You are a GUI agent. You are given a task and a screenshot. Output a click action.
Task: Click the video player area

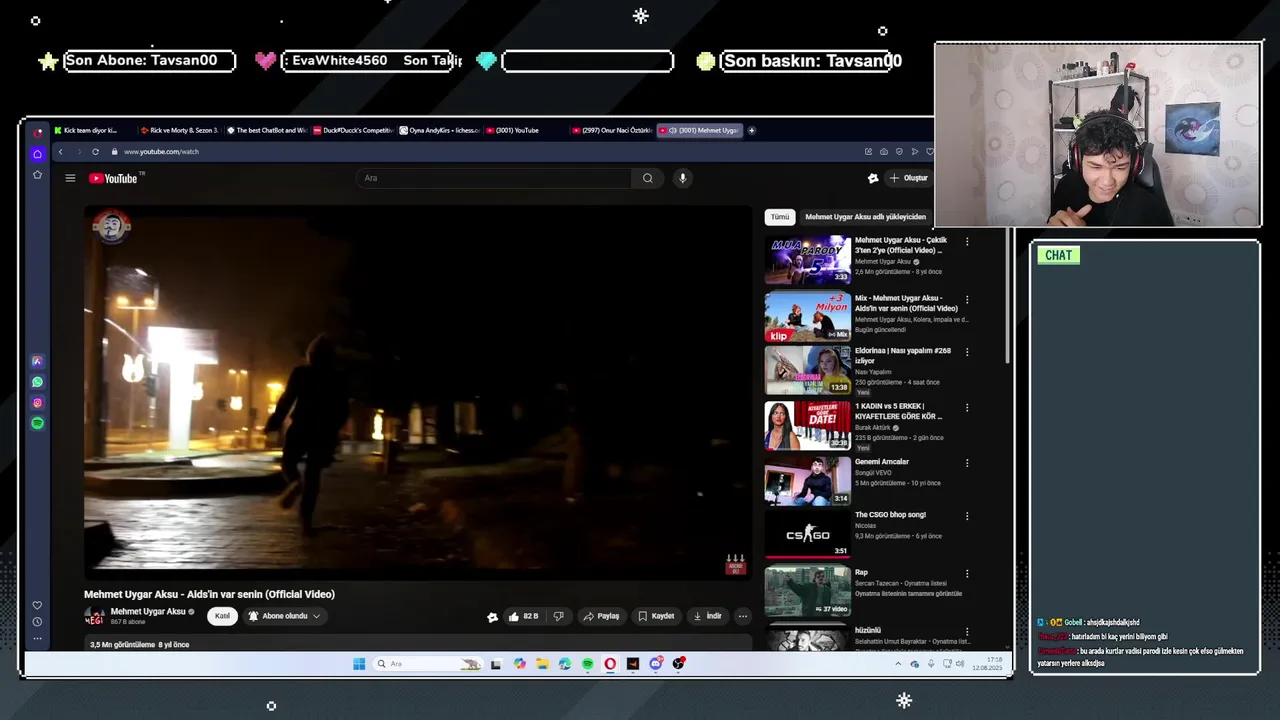click(417, 392)
